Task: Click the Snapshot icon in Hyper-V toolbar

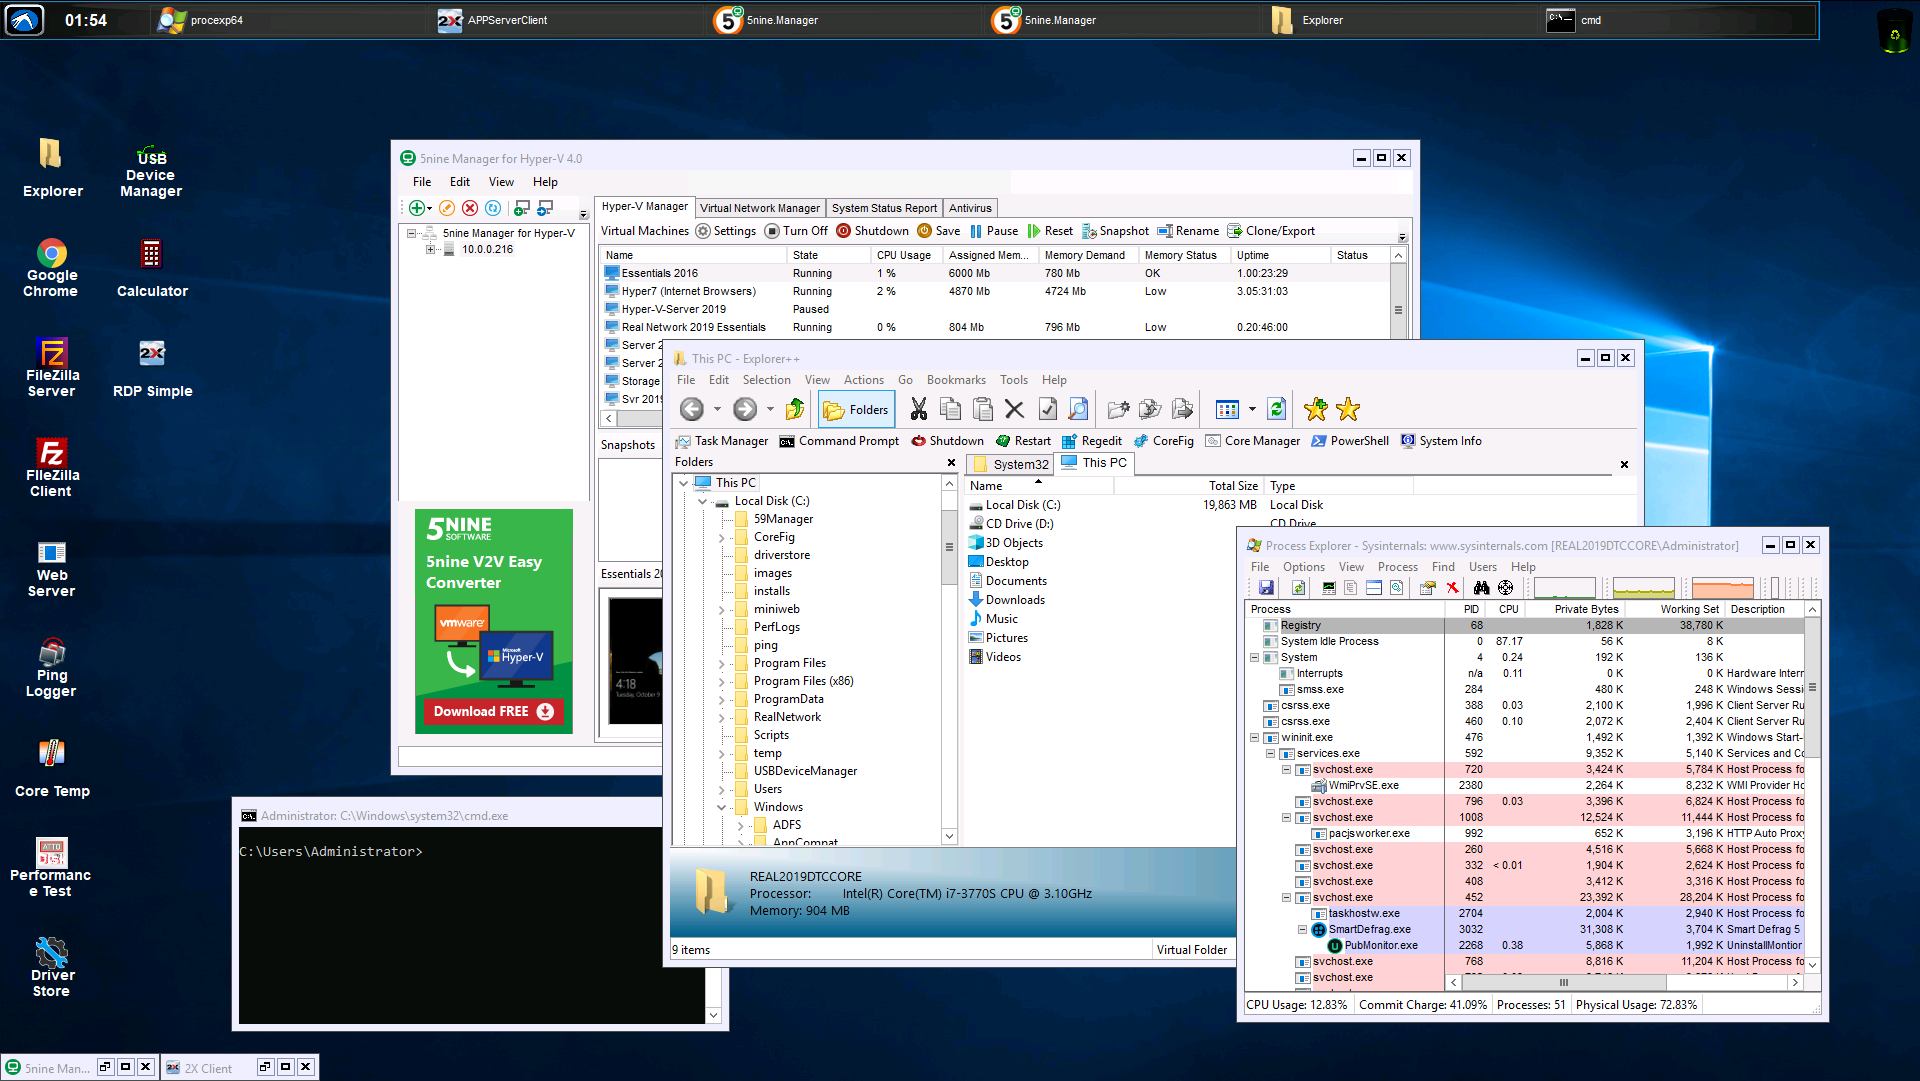Action: [1089, 231]
